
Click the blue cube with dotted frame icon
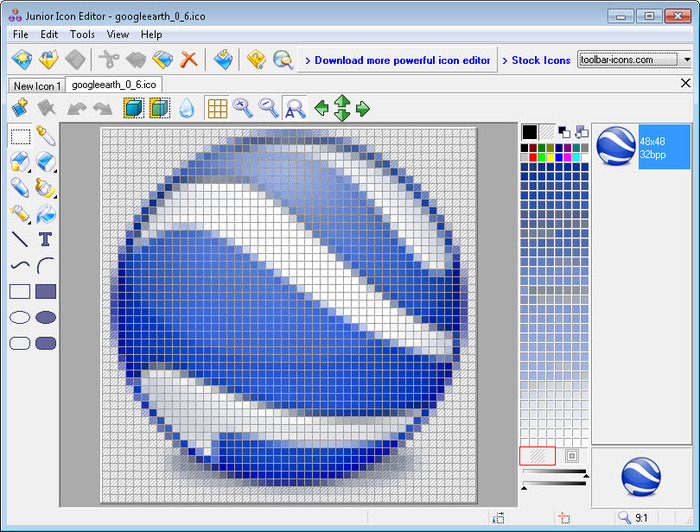coord(133,108)
